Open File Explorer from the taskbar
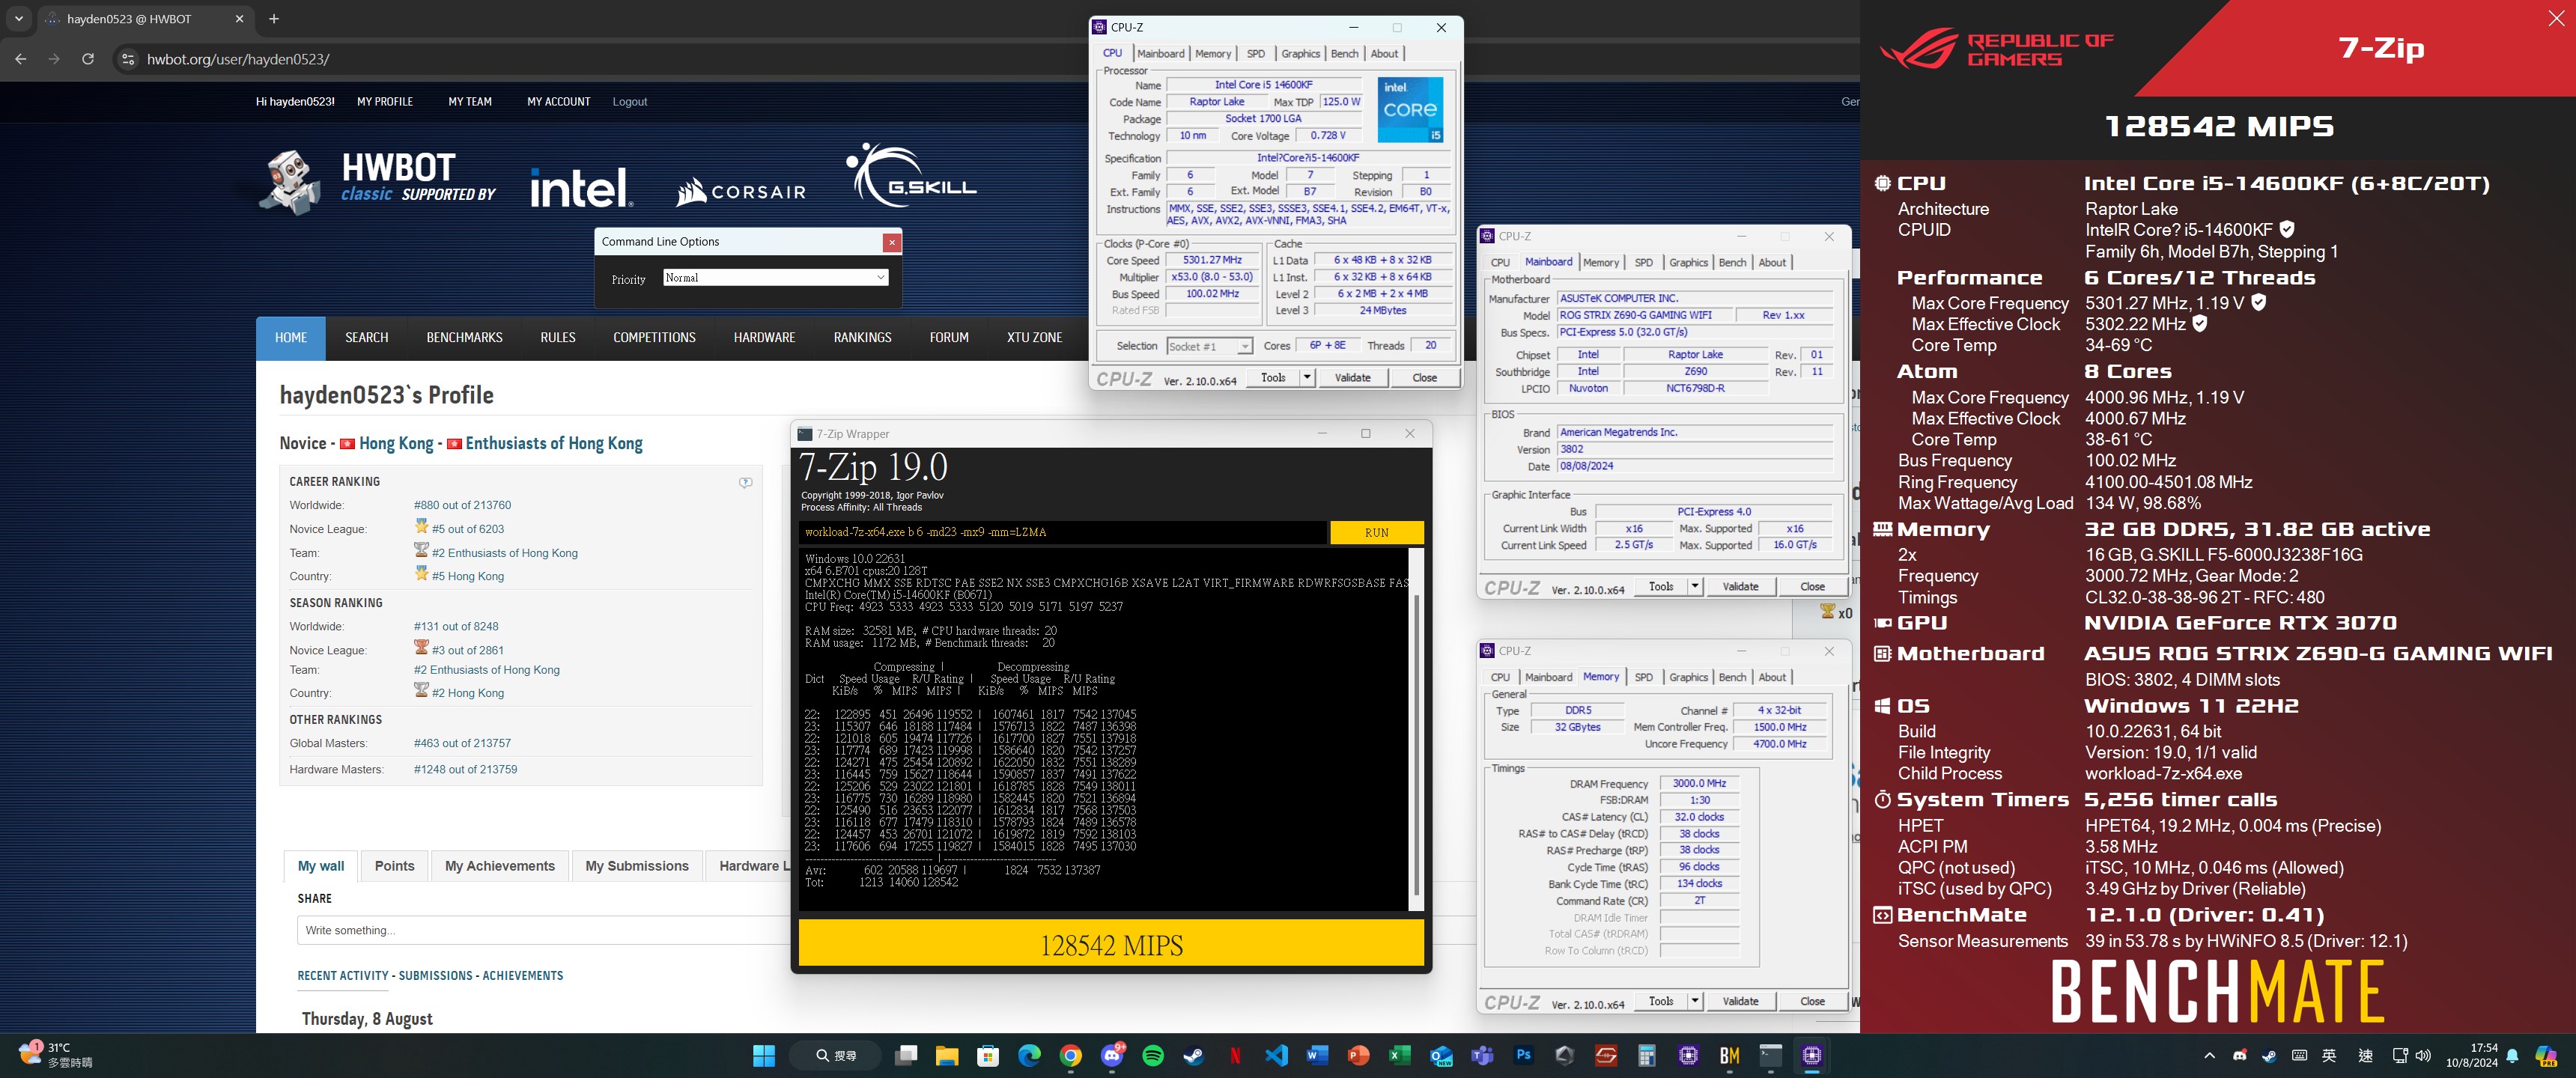Image resolution: width=2576 pixels, height=1078 pixels. coord(947,1055)
